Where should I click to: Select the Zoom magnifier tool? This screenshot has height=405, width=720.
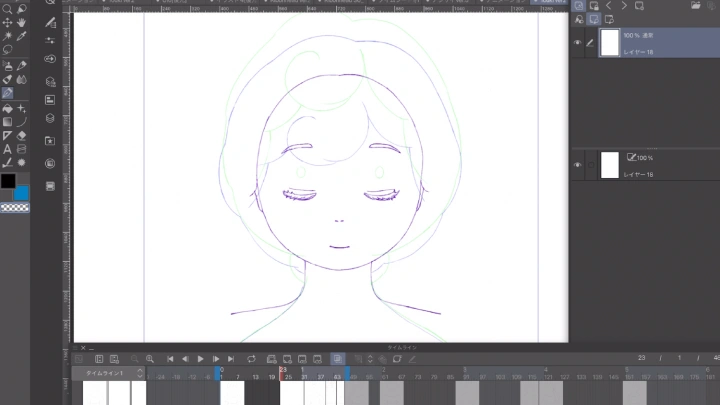point(7,8)
